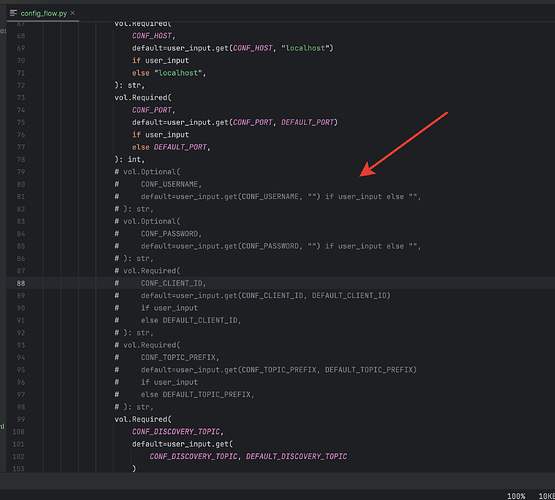
Task: Click CONF_DISCOVERY_TOPIC on line 100
Action: point(176,432)
